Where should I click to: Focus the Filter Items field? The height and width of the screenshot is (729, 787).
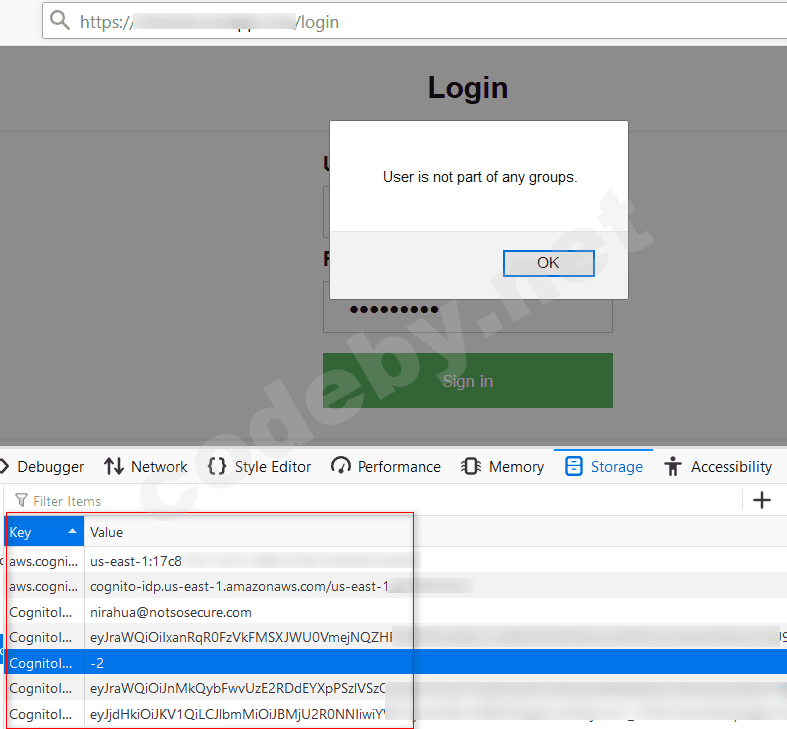coord(371,501)
